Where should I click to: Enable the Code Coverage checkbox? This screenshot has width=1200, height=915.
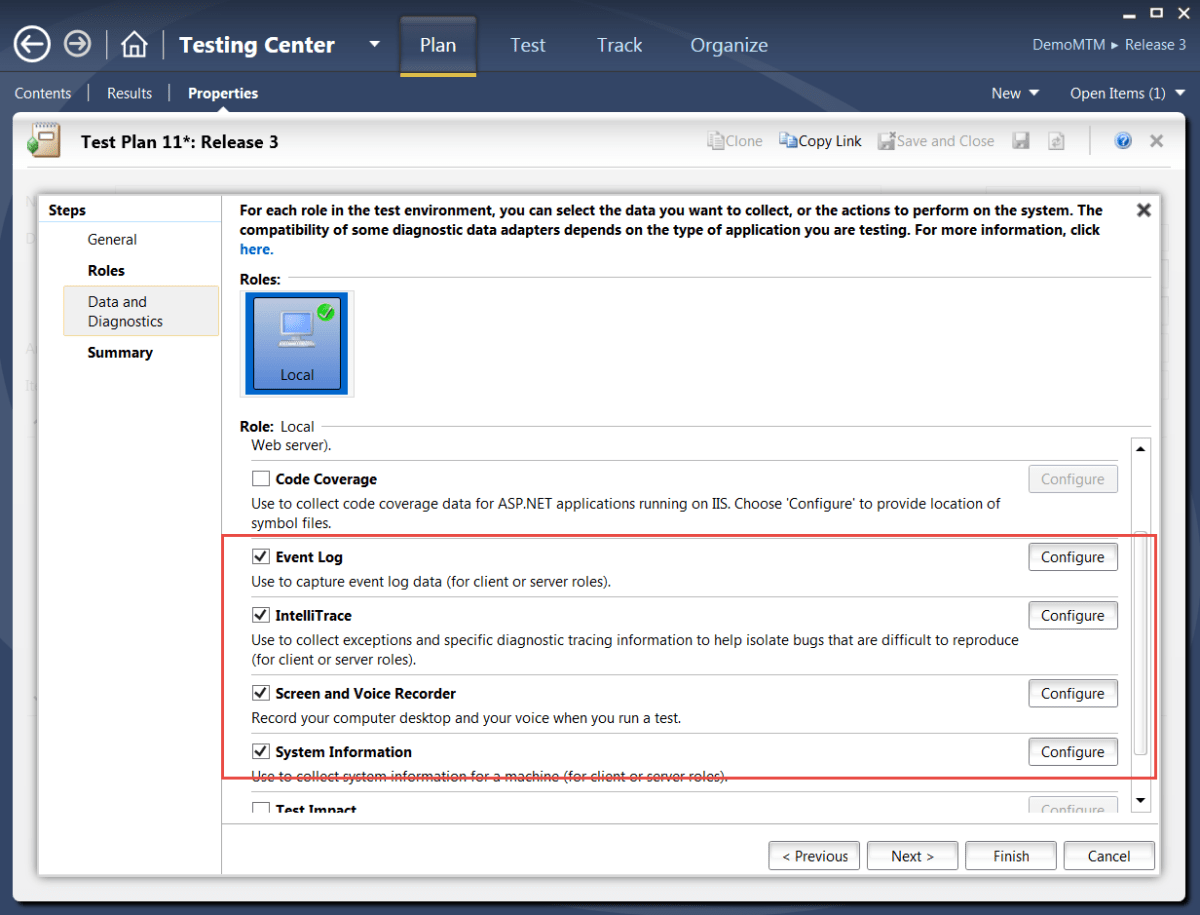pos(260,478)
